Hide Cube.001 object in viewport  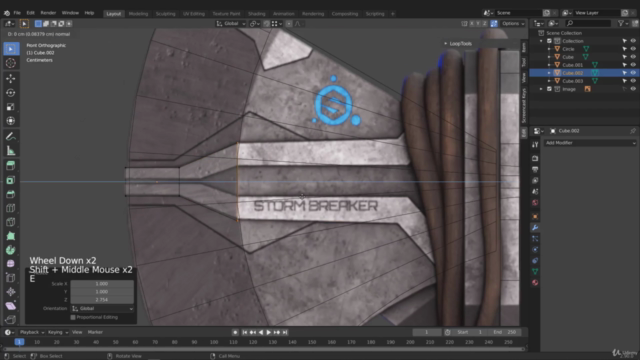633,65
